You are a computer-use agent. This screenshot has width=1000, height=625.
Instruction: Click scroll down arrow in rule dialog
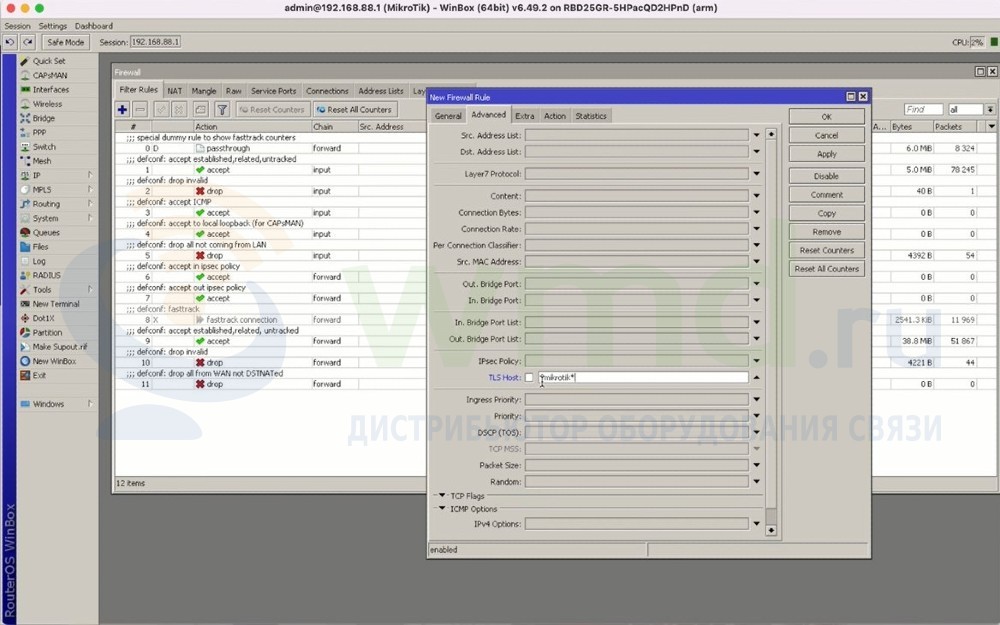click(x=771, y=530)
